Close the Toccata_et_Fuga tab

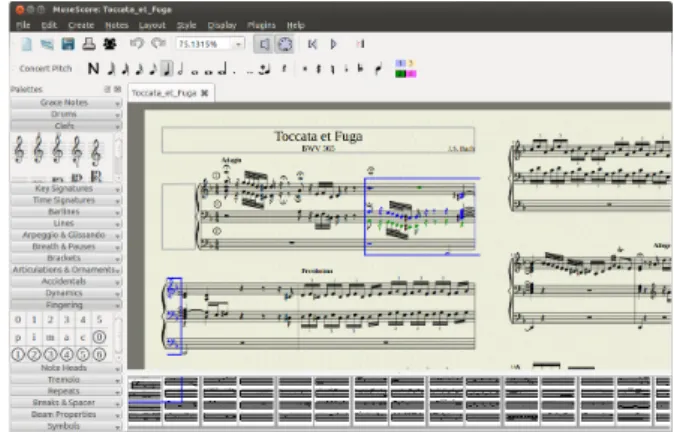point(205,93)
